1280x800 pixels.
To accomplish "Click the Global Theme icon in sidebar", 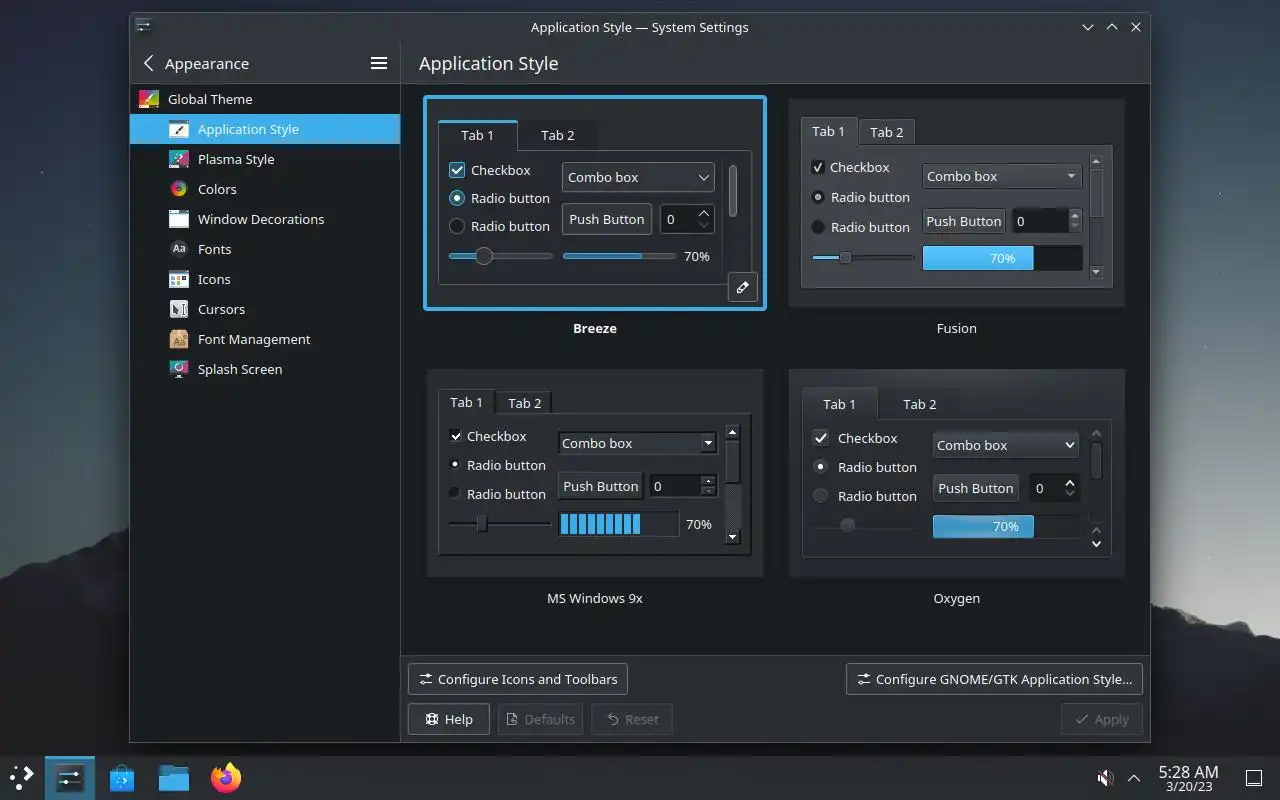I will coord(149,99).
